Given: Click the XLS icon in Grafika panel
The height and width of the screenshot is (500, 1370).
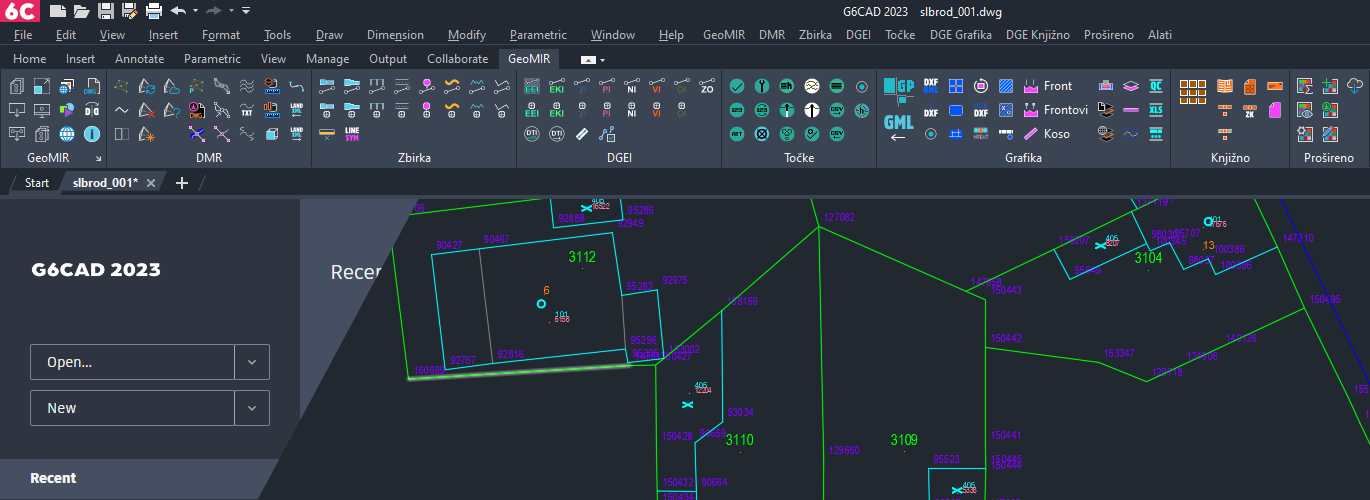Looking at the screenshot, I should 1156,109.
